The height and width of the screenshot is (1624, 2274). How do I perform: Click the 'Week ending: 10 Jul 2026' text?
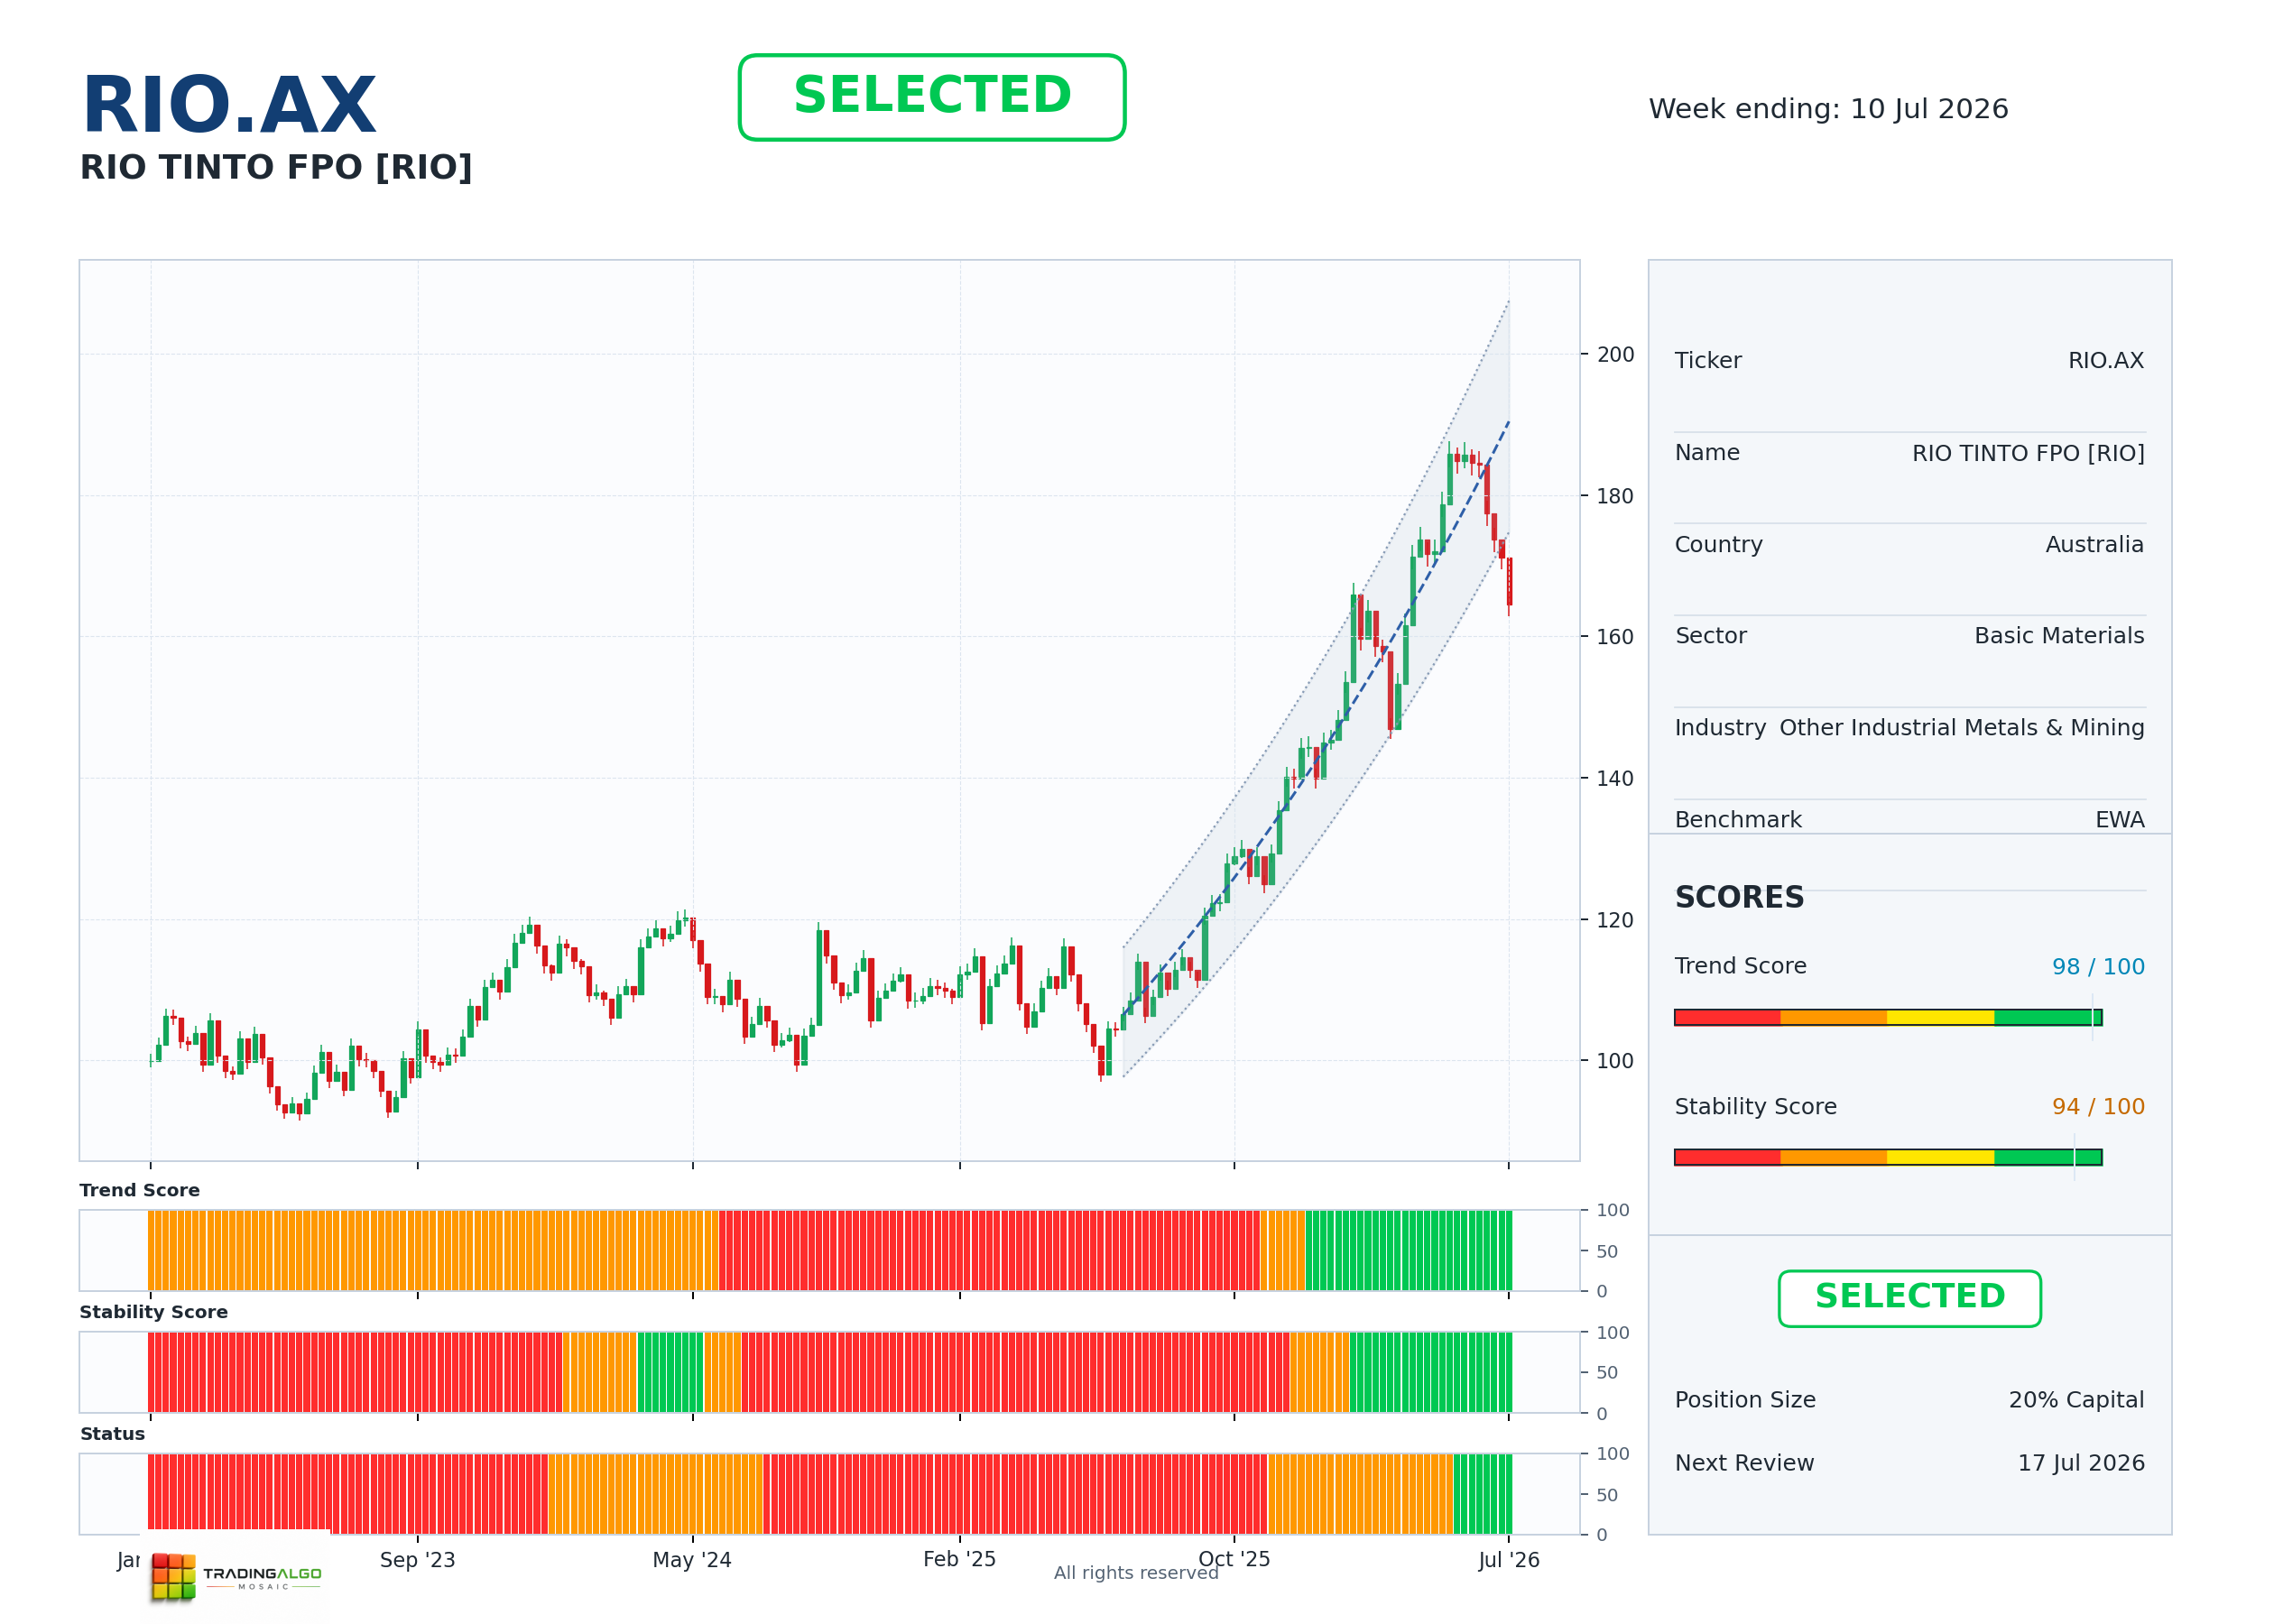coord(1828,109)
